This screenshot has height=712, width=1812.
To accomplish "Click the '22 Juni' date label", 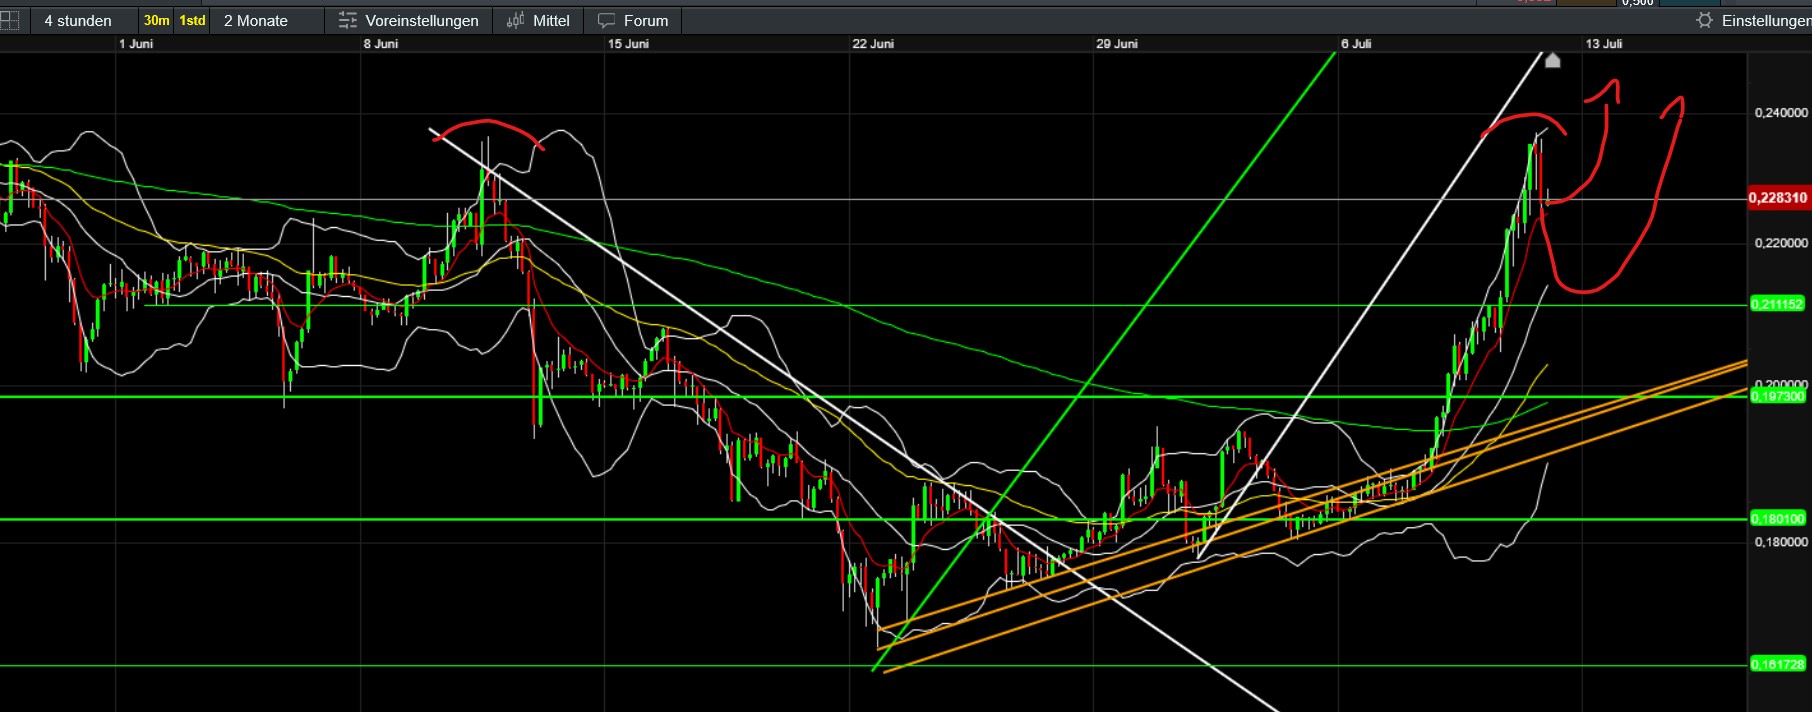I will [873, 44].
